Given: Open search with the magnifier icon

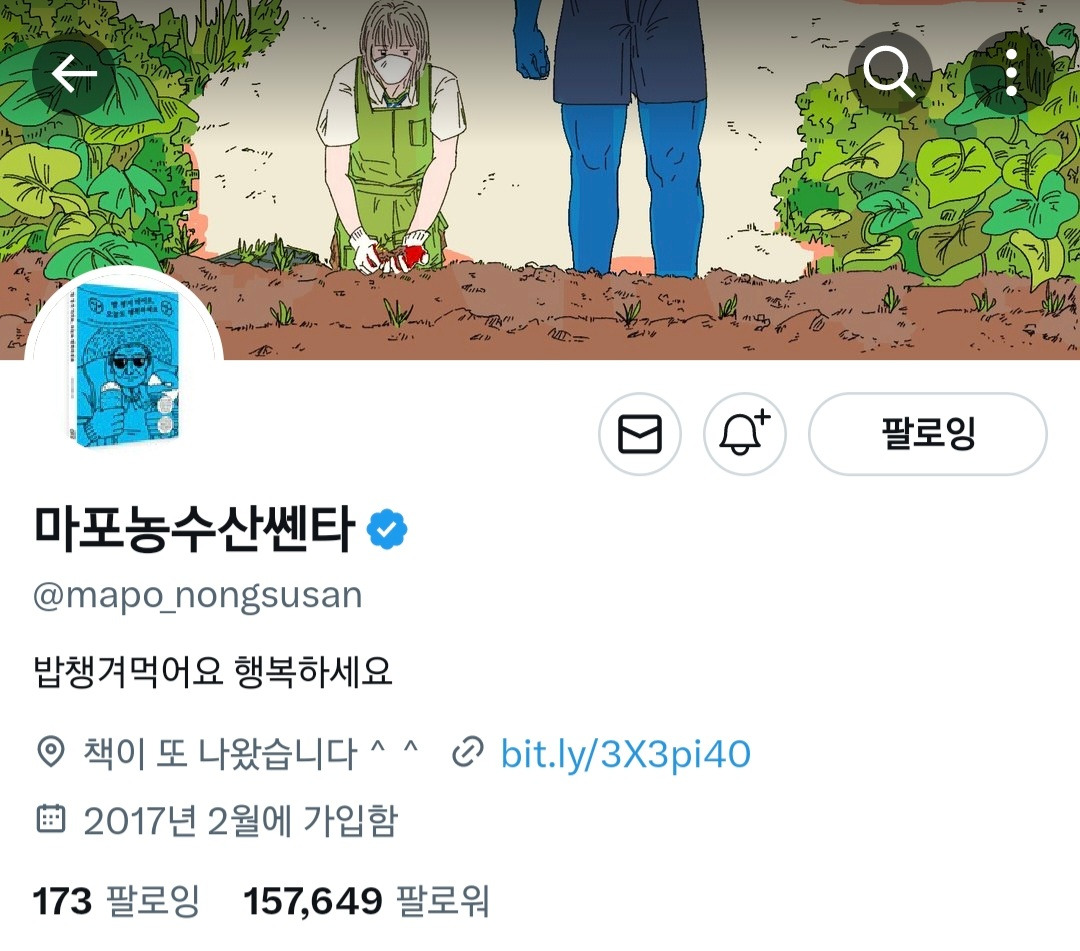Looking at the screenshot, I should (889, 72).
